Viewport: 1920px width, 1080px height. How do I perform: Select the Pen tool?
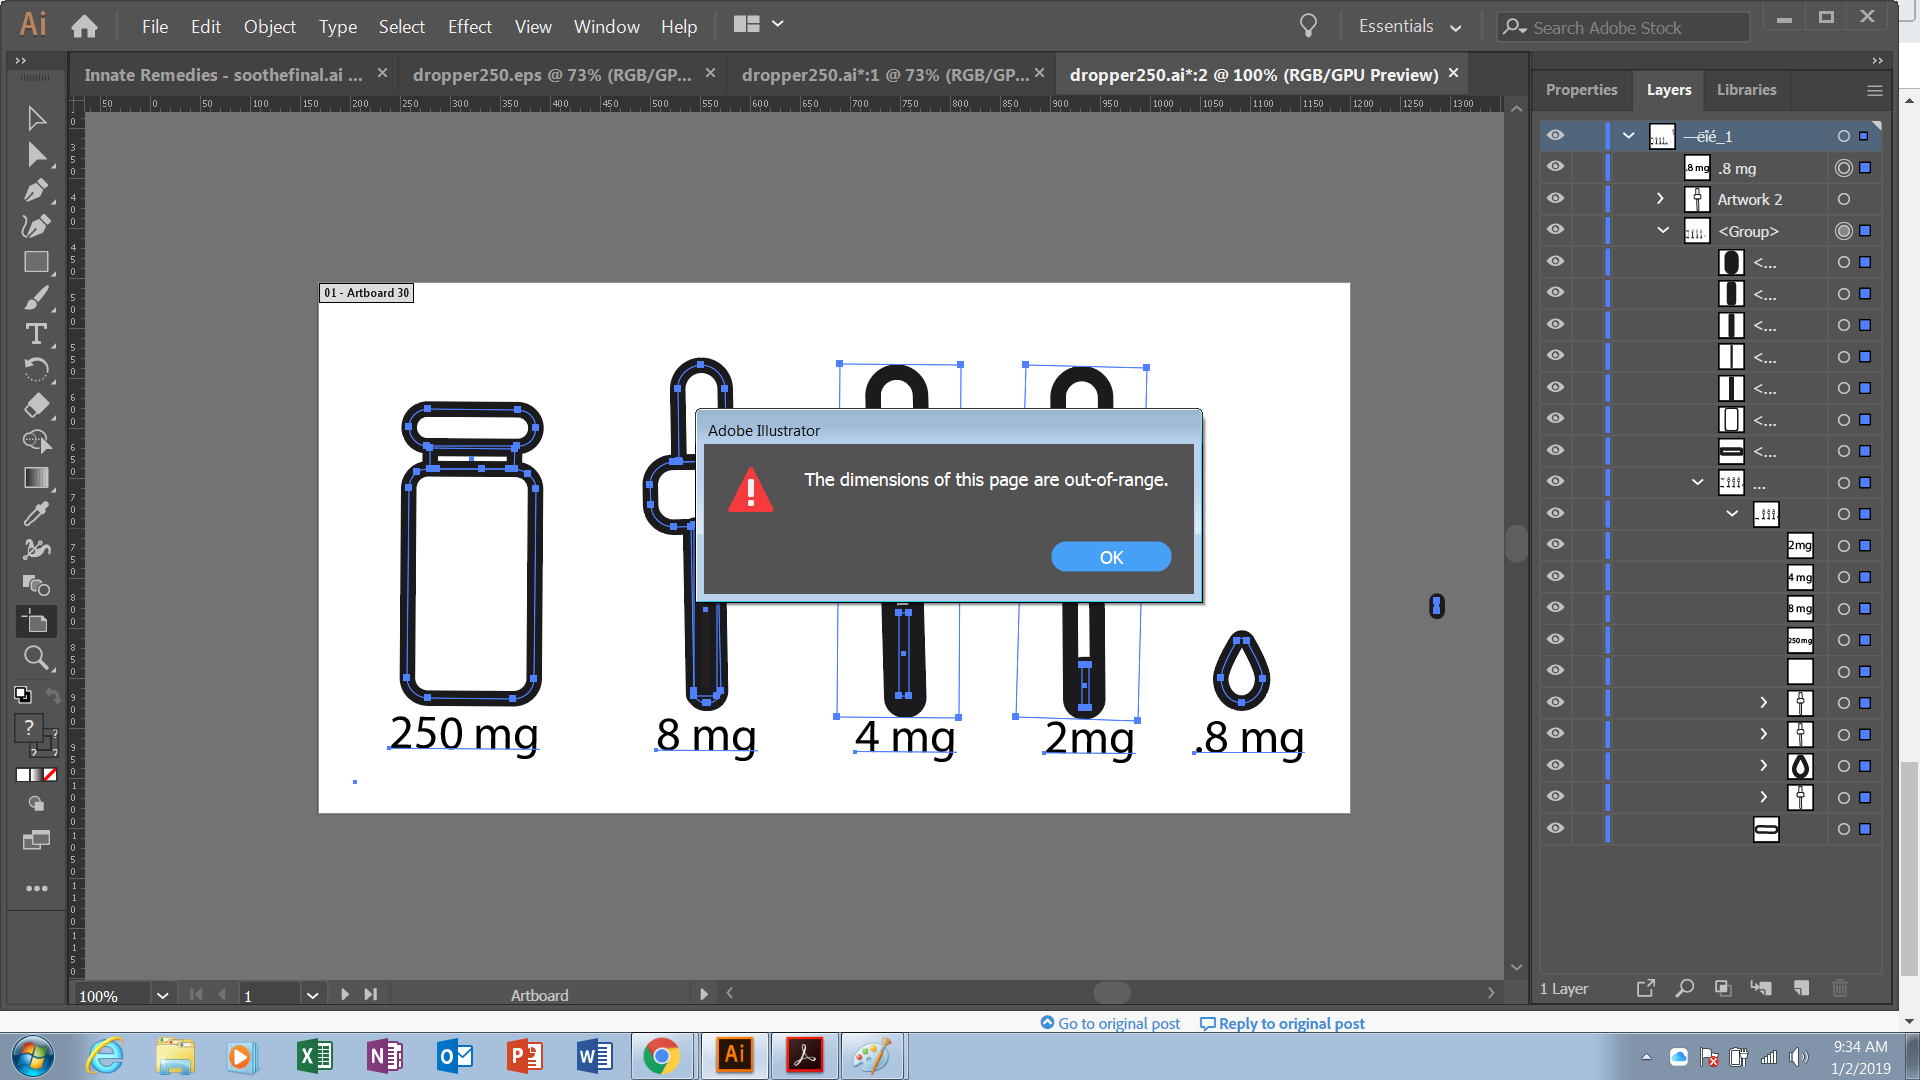click(36, 190)
